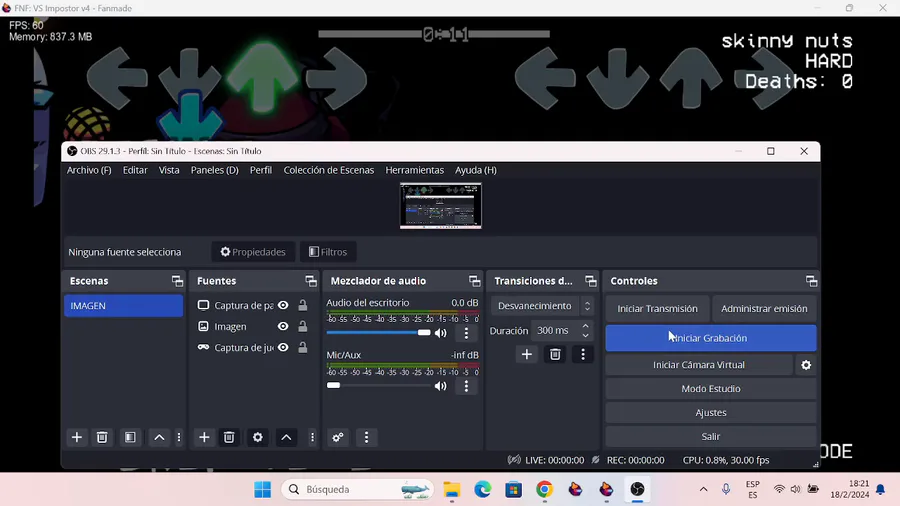Viewport: 900px width, 506px height.
Task: Hide Captura de juego source eye
Action: click(x=283, y=348)
